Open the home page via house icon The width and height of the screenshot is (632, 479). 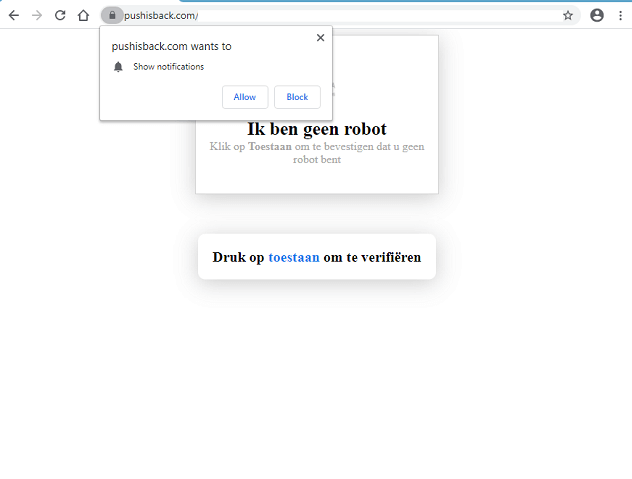84,15
